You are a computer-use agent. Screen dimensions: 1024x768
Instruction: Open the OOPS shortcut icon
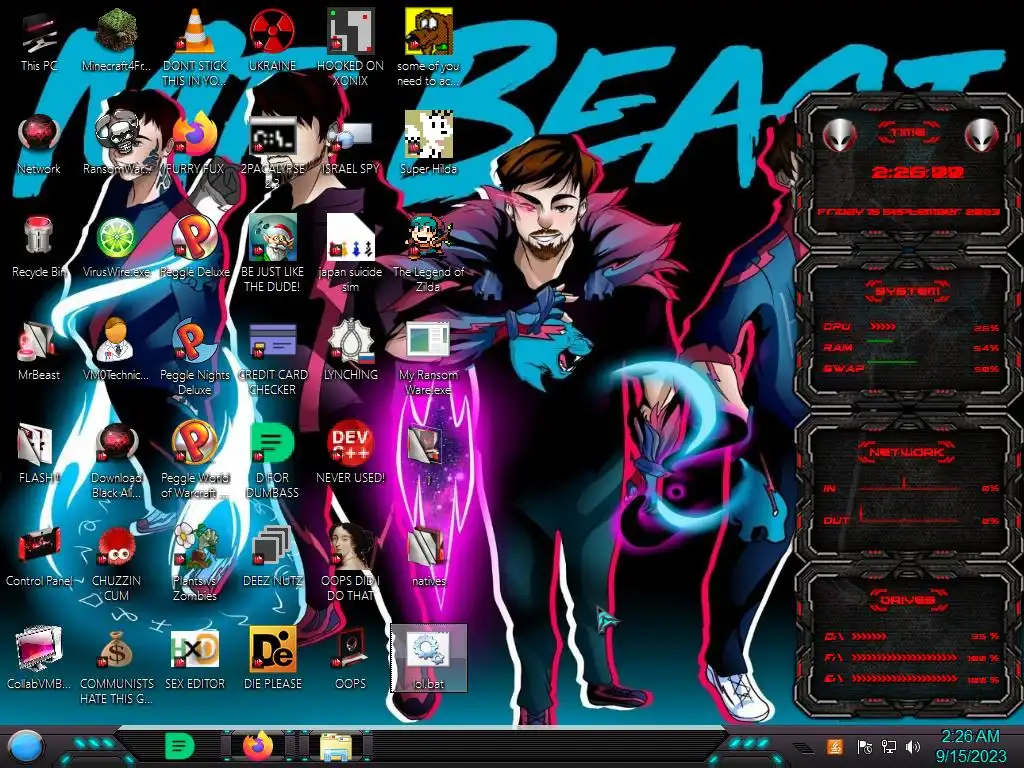coord(350,658)
